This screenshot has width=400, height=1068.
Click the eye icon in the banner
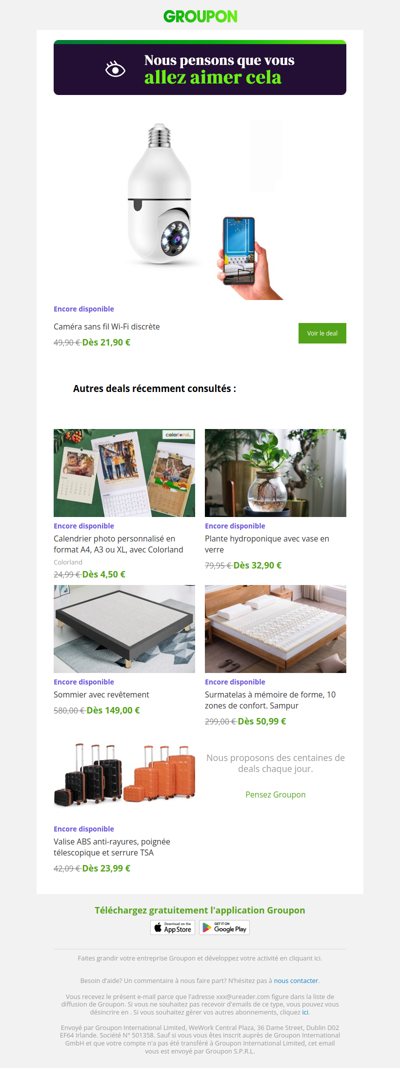pyautogui.click(x=115, y=69)
